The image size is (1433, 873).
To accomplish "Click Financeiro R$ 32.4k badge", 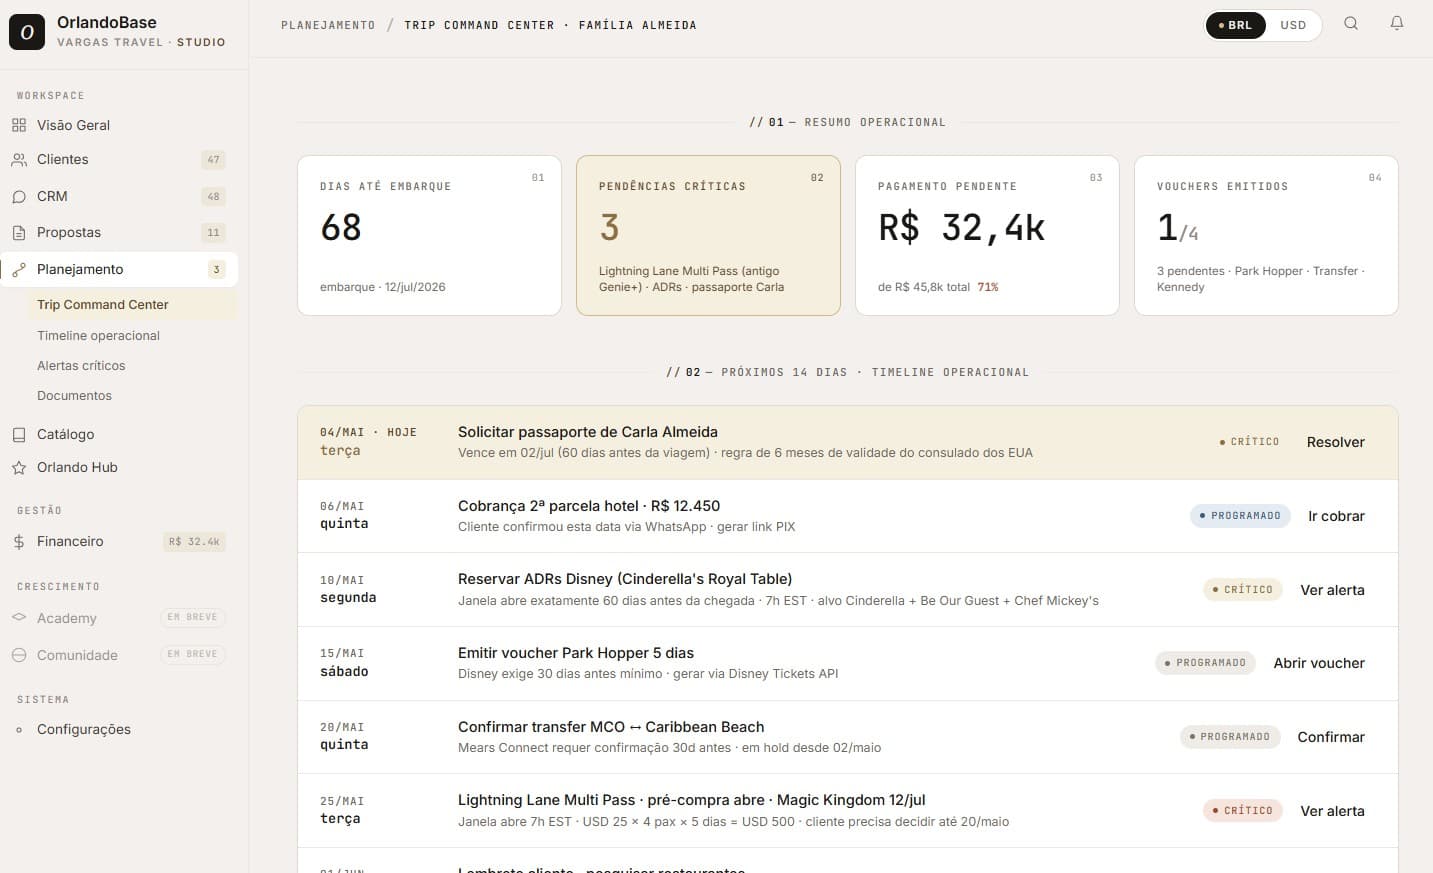I will [x=194, y=542].
